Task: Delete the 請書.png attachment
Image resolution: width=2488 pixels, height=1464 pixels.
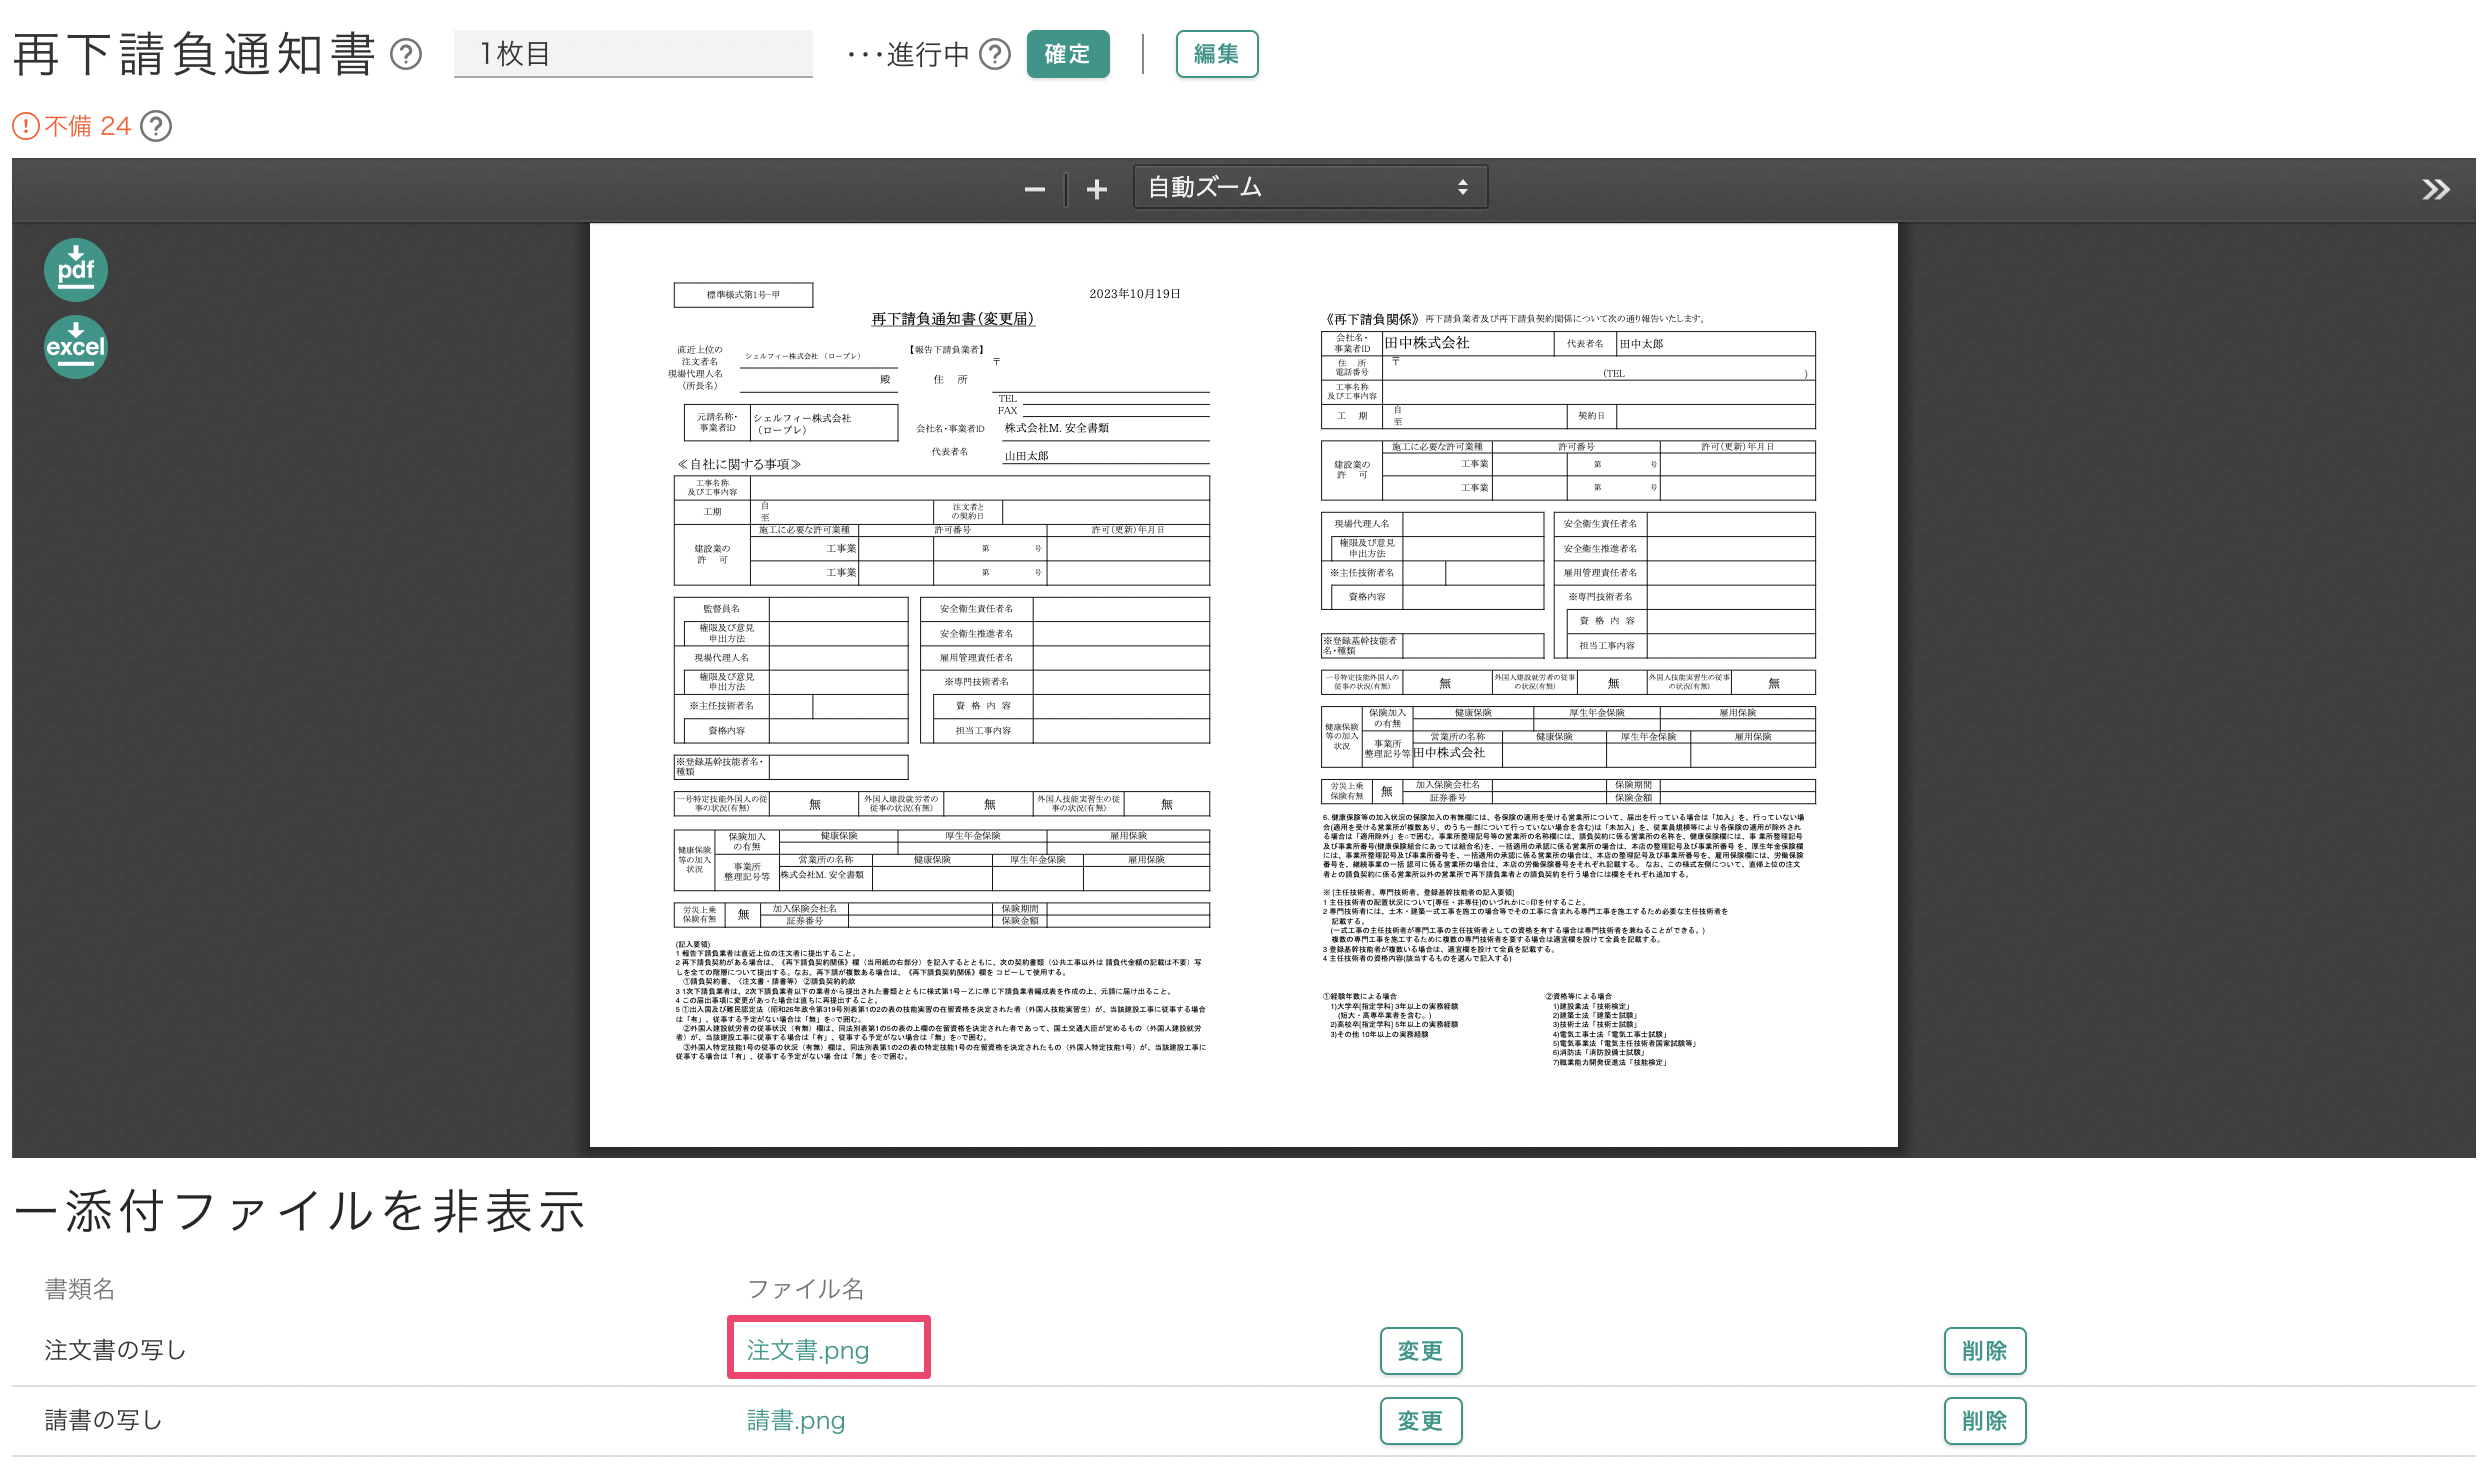Action: [x=1985, y=1420]
